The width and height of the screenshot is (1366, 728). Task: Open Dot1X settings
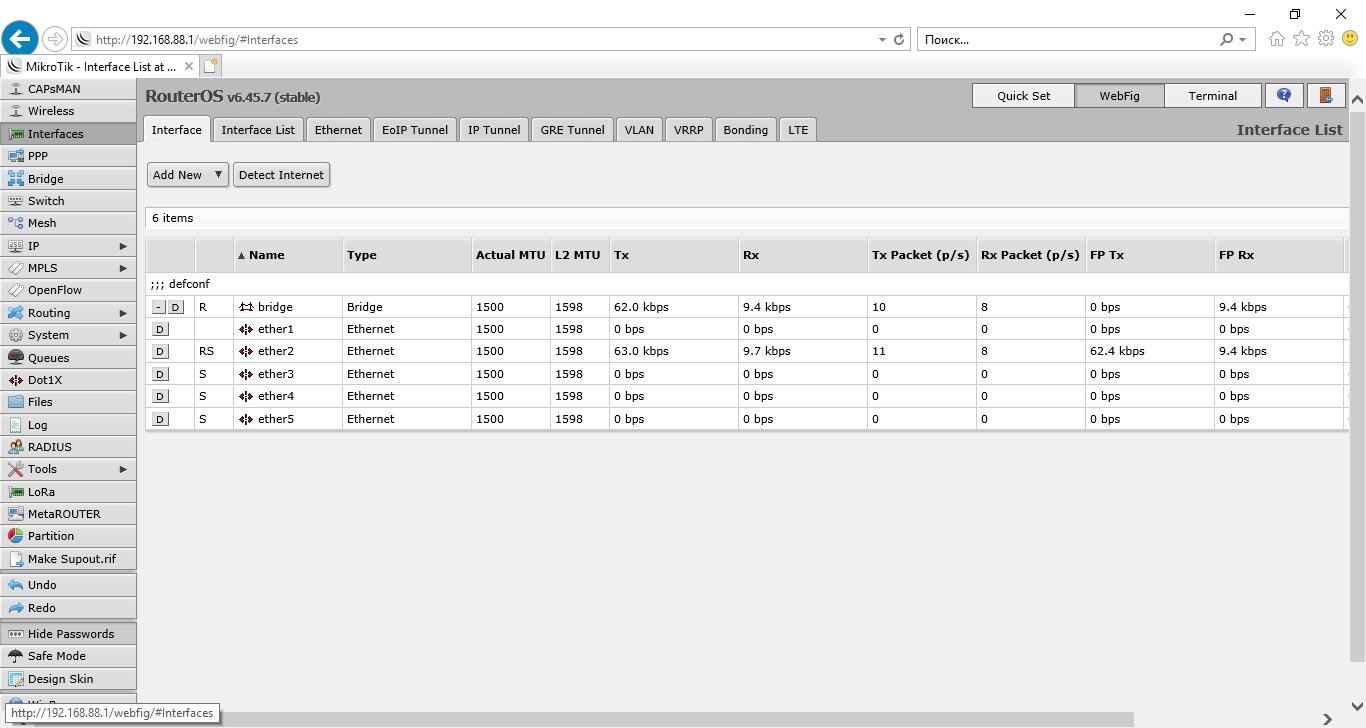tap(68, 380)
